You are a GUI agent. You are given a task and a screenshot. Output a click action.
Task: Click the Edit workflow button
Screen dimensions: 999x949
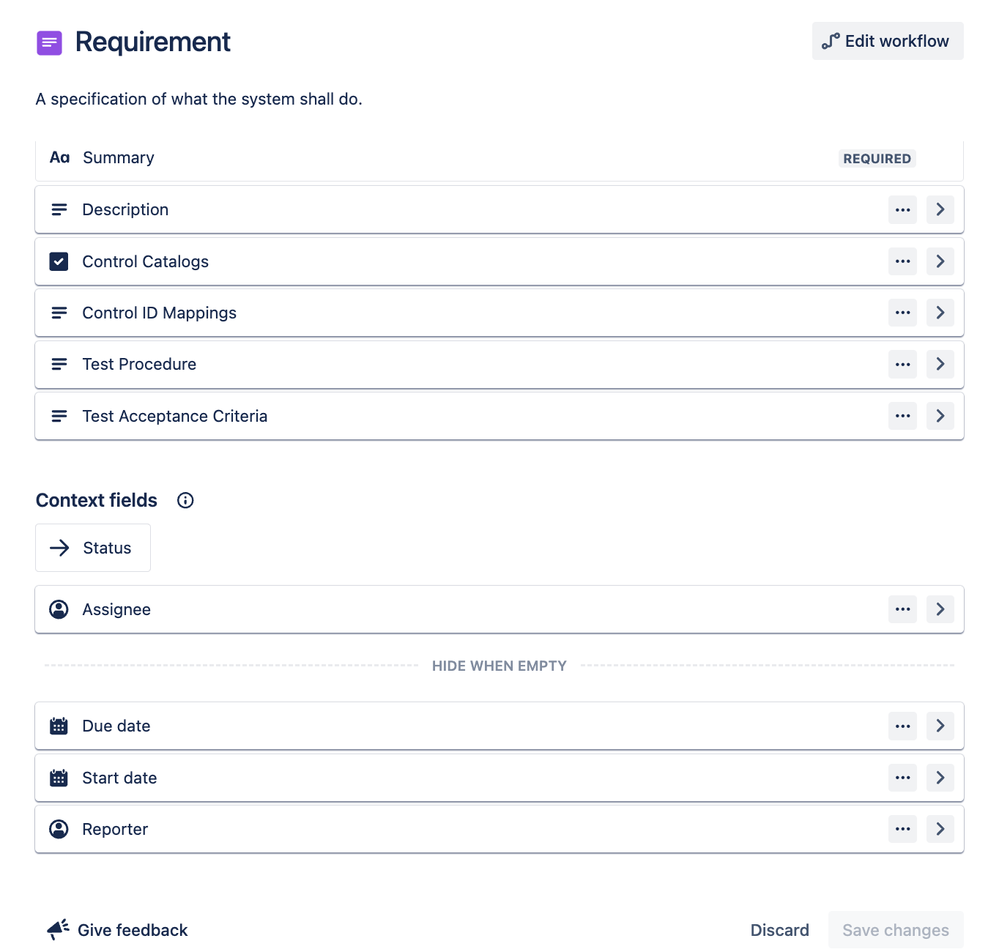coord(887,41)
